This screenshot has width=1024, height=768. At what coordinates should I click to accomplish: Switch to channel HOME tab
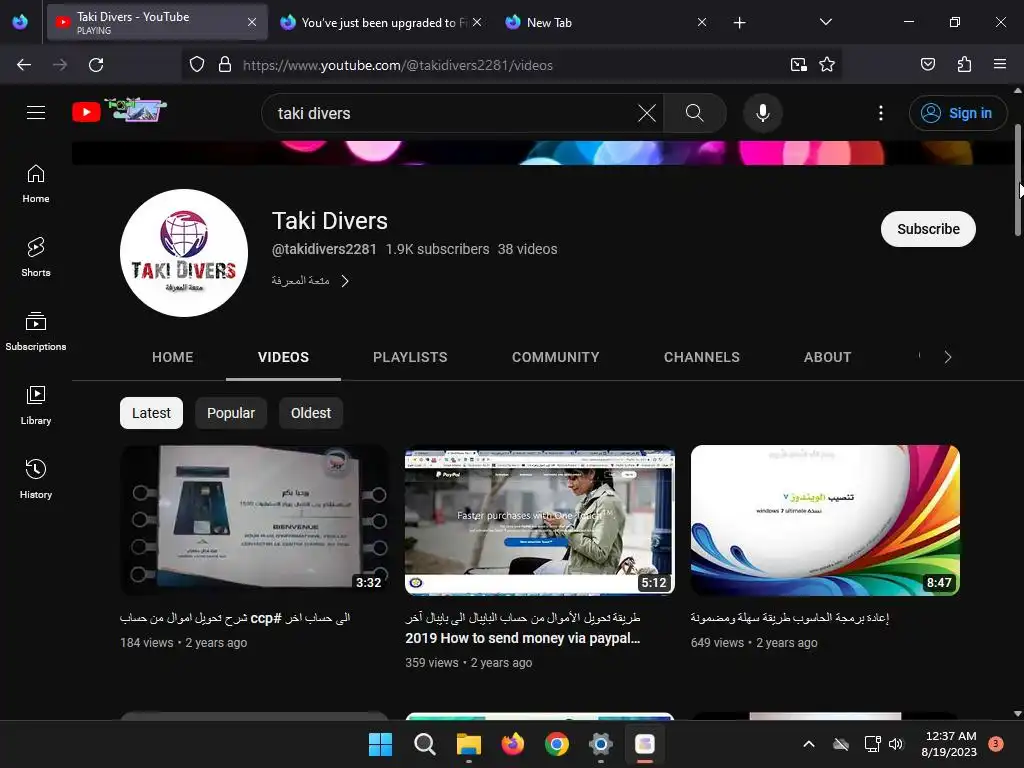tap(172, 357)
